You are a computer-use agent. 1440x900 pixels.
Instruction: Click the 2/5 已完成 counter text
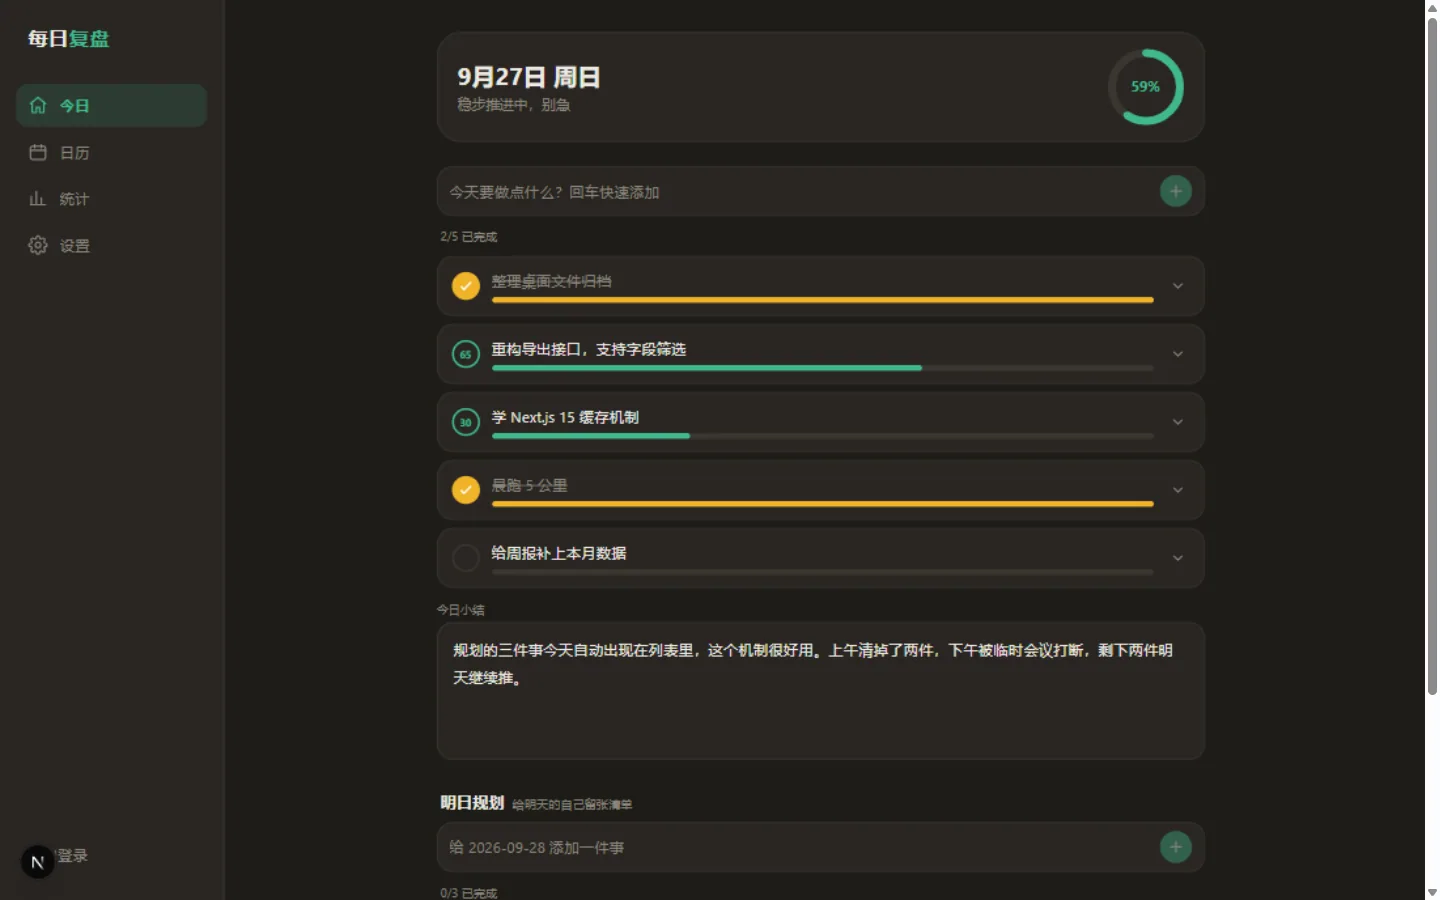pyautogui.click(x=468, y=237)
